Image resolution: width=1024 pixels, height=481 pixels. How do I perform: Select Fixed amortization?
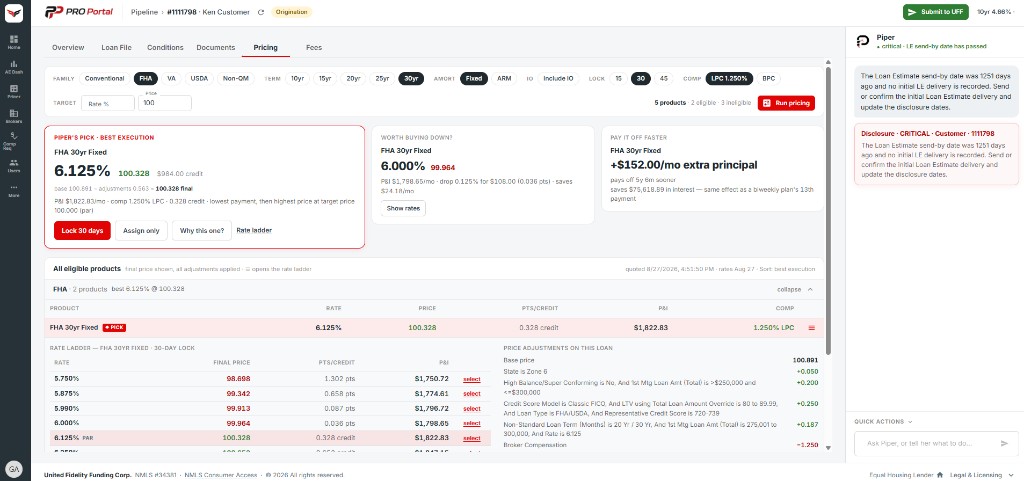click(x=473, y=78)
